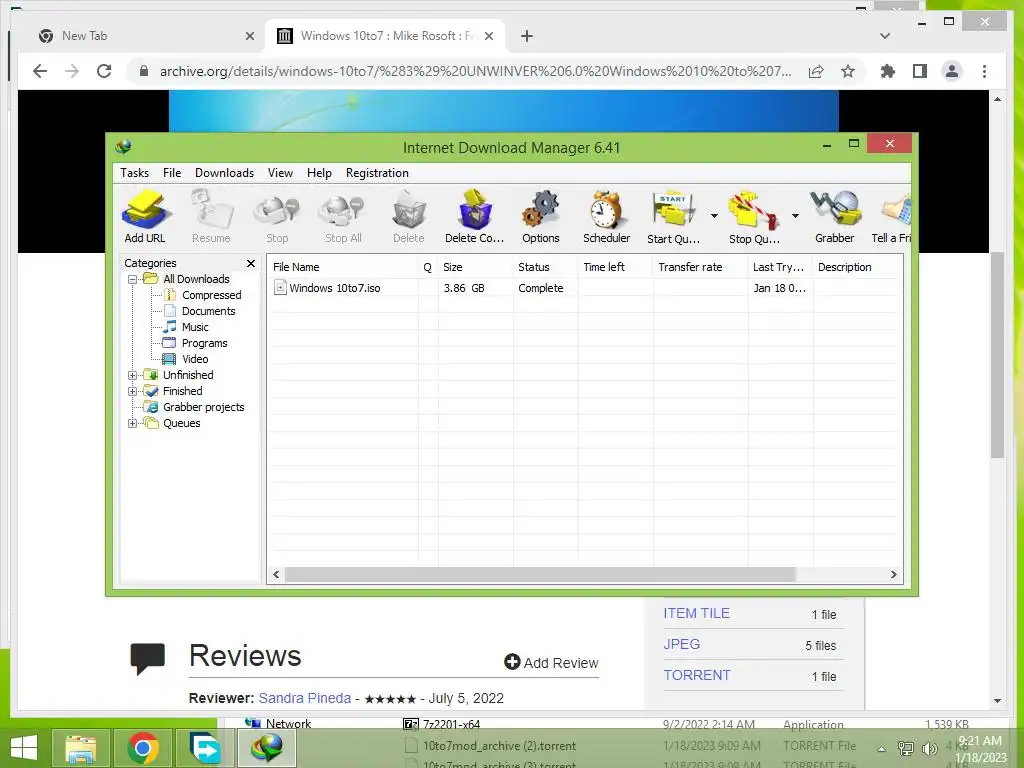
Task: Click the Stop toolbar icon
Action: click(277, 216)
